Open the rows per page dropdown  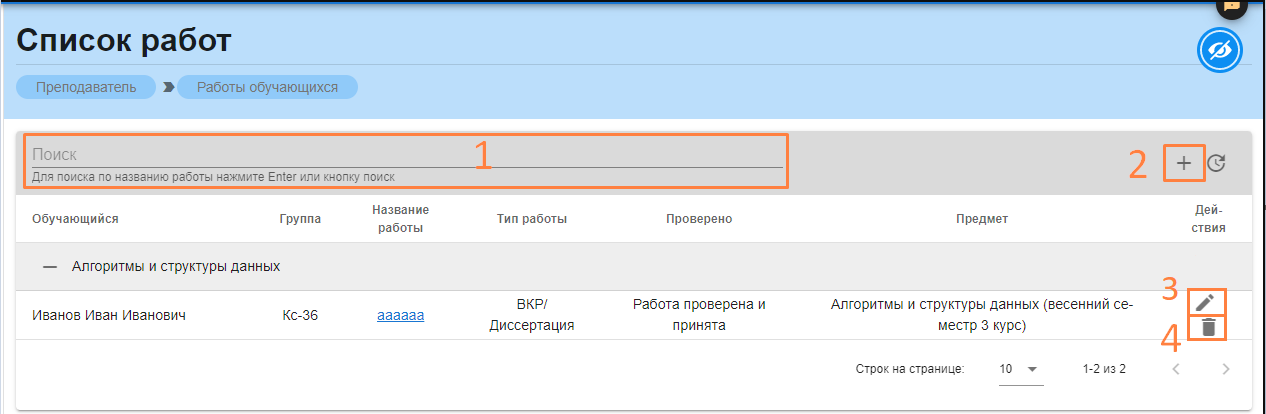point(1020,369)
